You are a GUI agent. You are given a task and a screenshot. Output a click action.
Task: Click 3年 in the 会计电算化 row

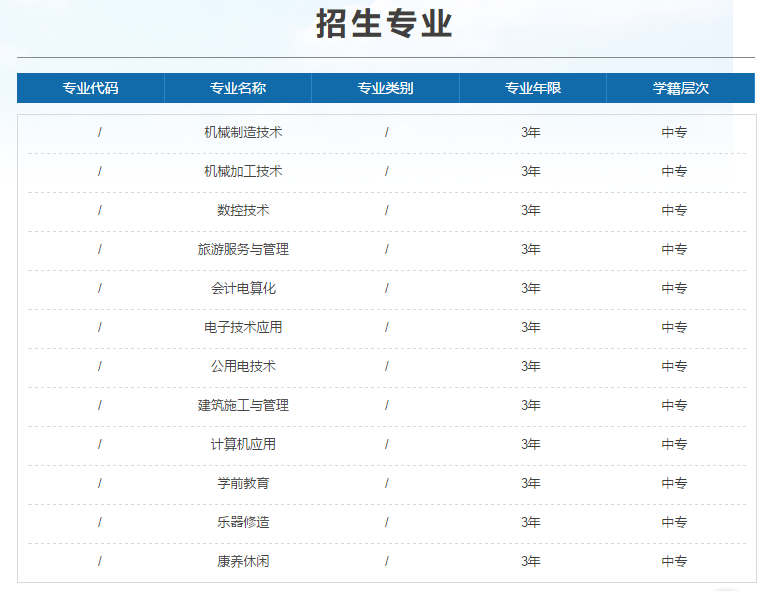click(x=531, y=289)
